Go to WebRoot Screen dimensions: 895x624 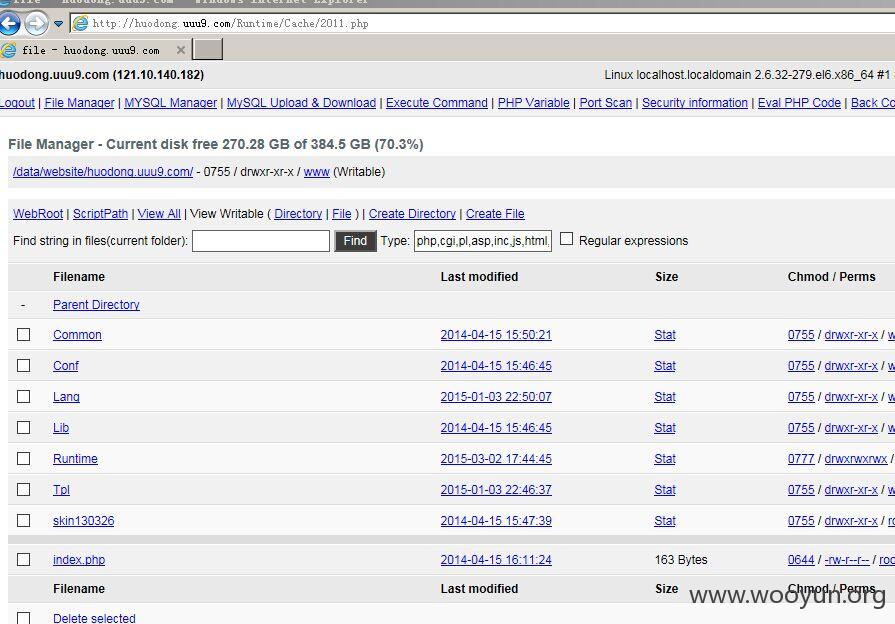38,214
